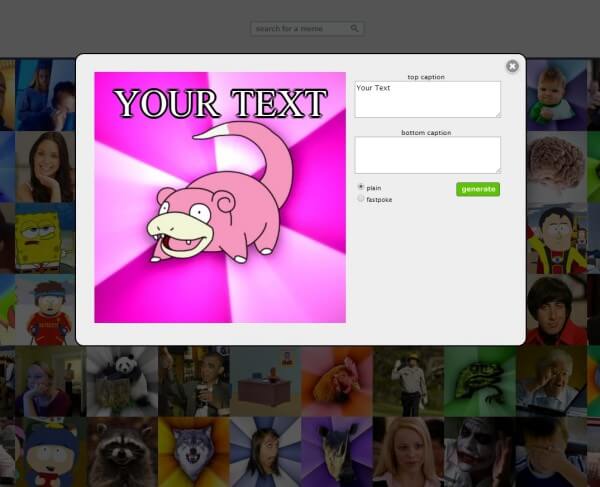Open the South Park red jacket kid thumbnail
The height and width of the screenshot is (487, 600).
click(45, 310)
